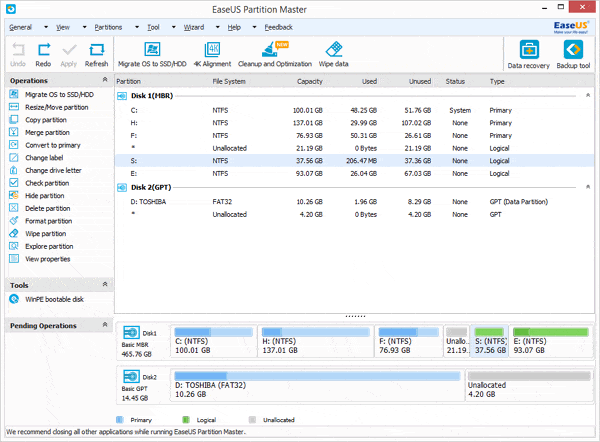Collapse the Pending Operations panel

tap(105, 325)
